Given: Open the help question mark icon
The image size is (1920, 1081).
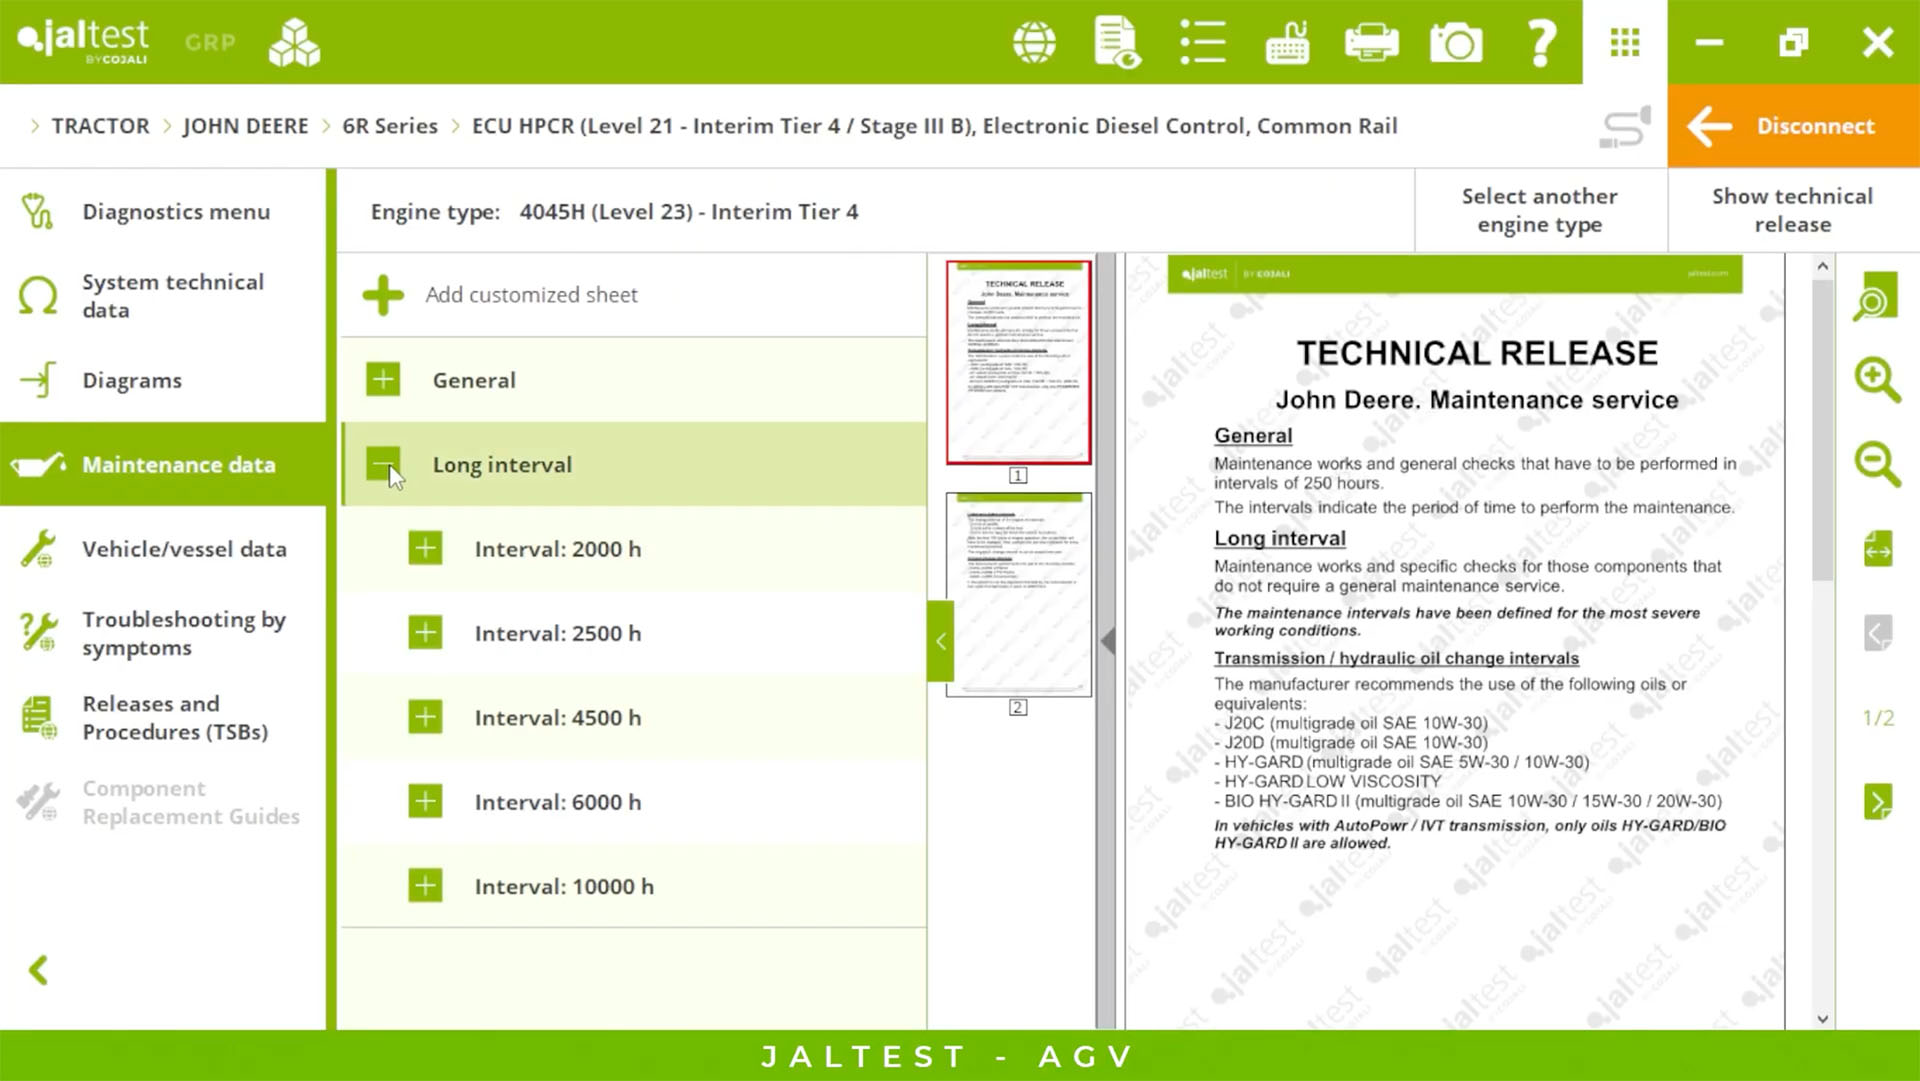Looking at the screenshot, I should point(1541,42).
